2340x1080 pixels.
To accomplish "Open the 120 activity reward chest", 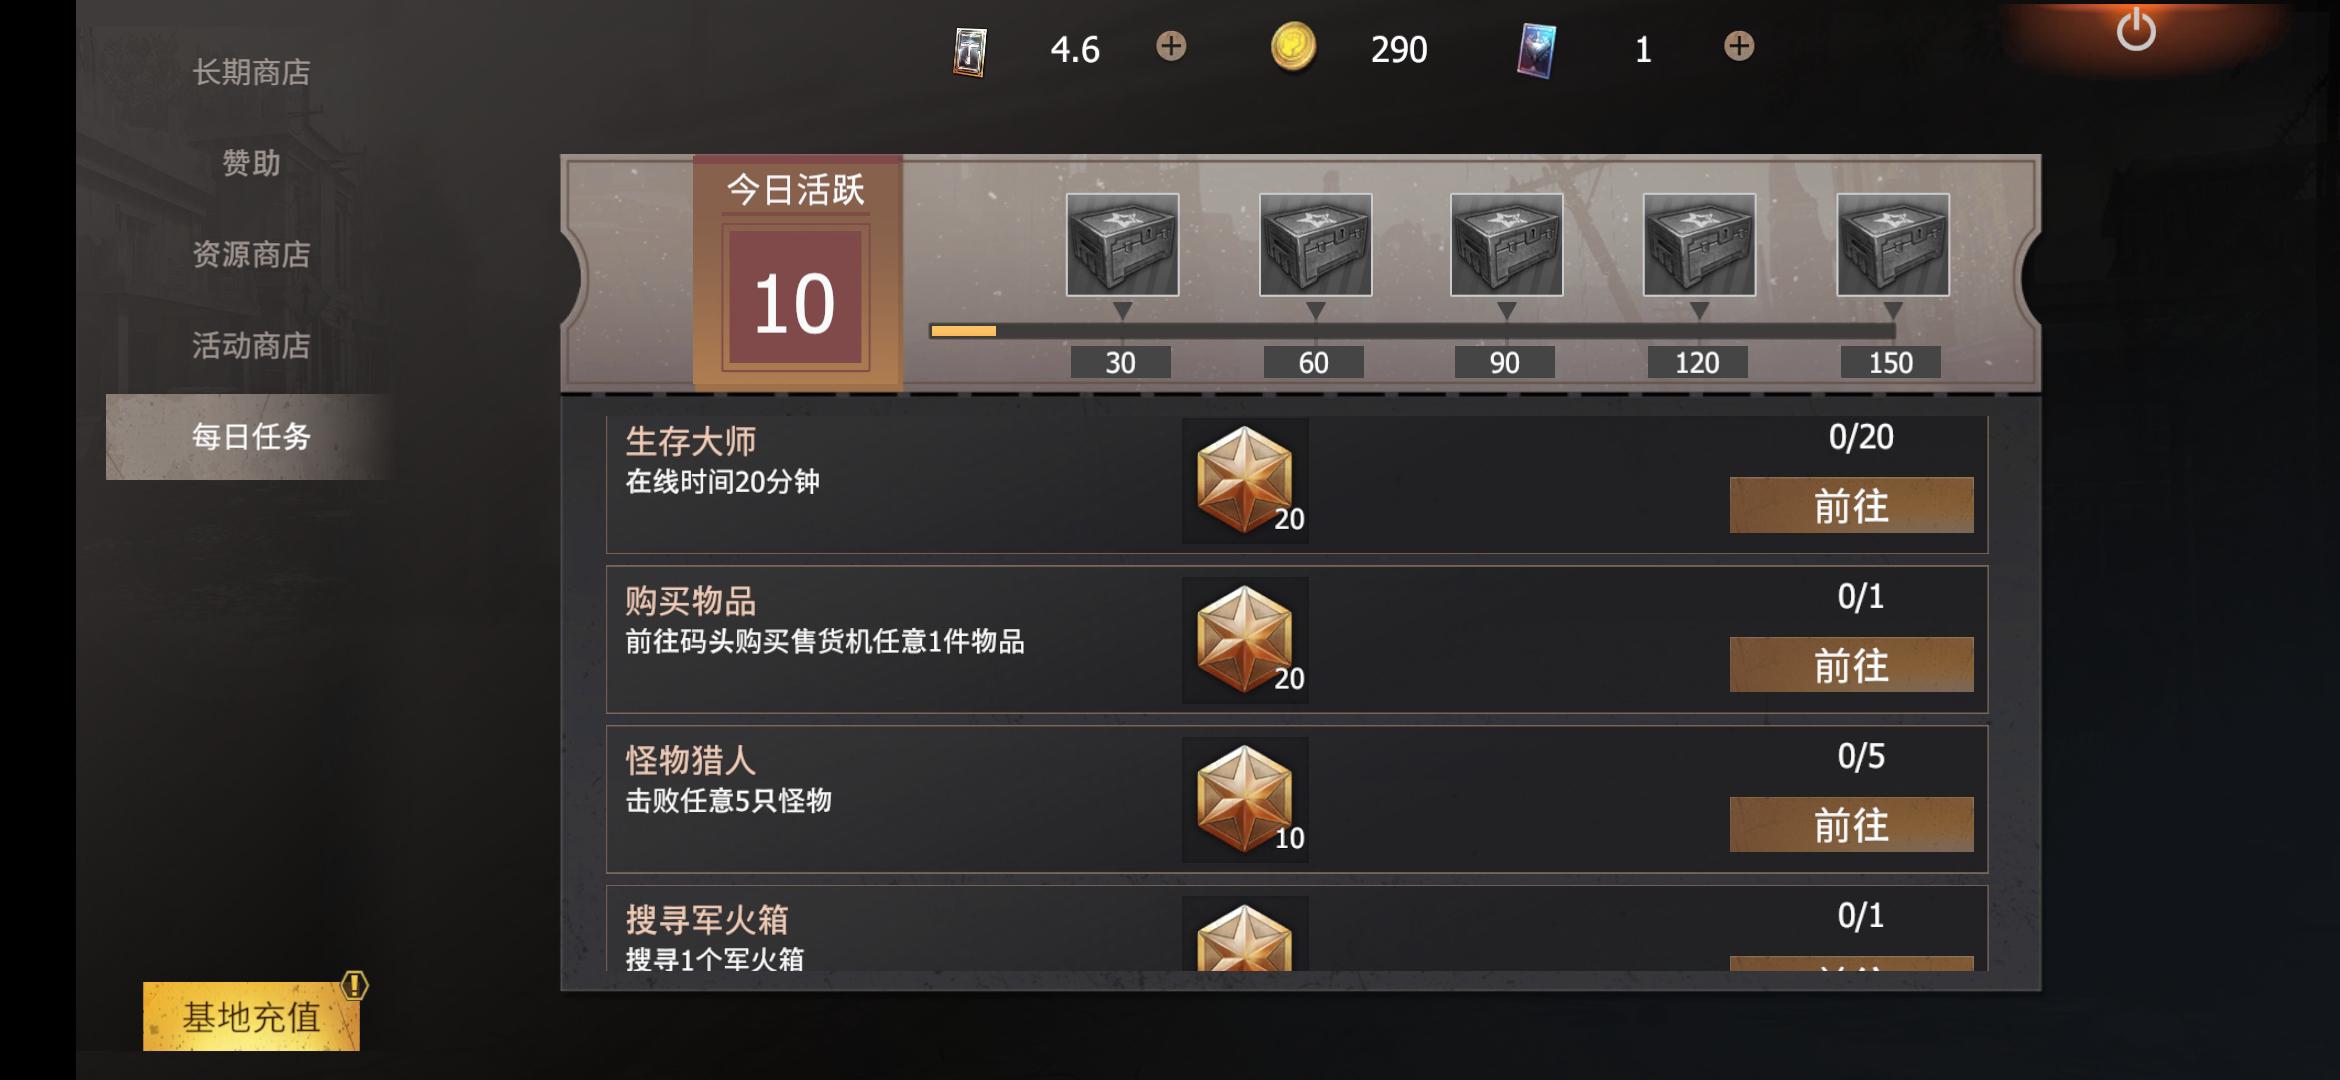I will 1699,245.
